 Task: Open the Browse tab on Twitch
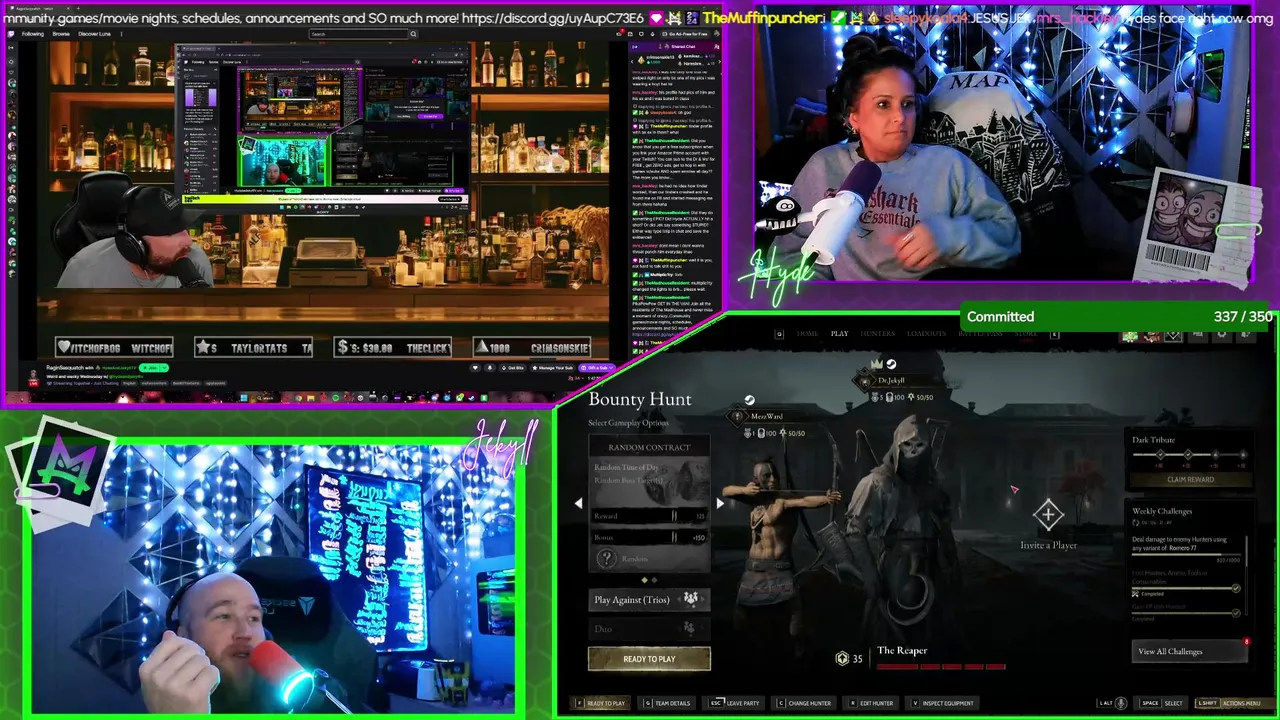[61, 34]
